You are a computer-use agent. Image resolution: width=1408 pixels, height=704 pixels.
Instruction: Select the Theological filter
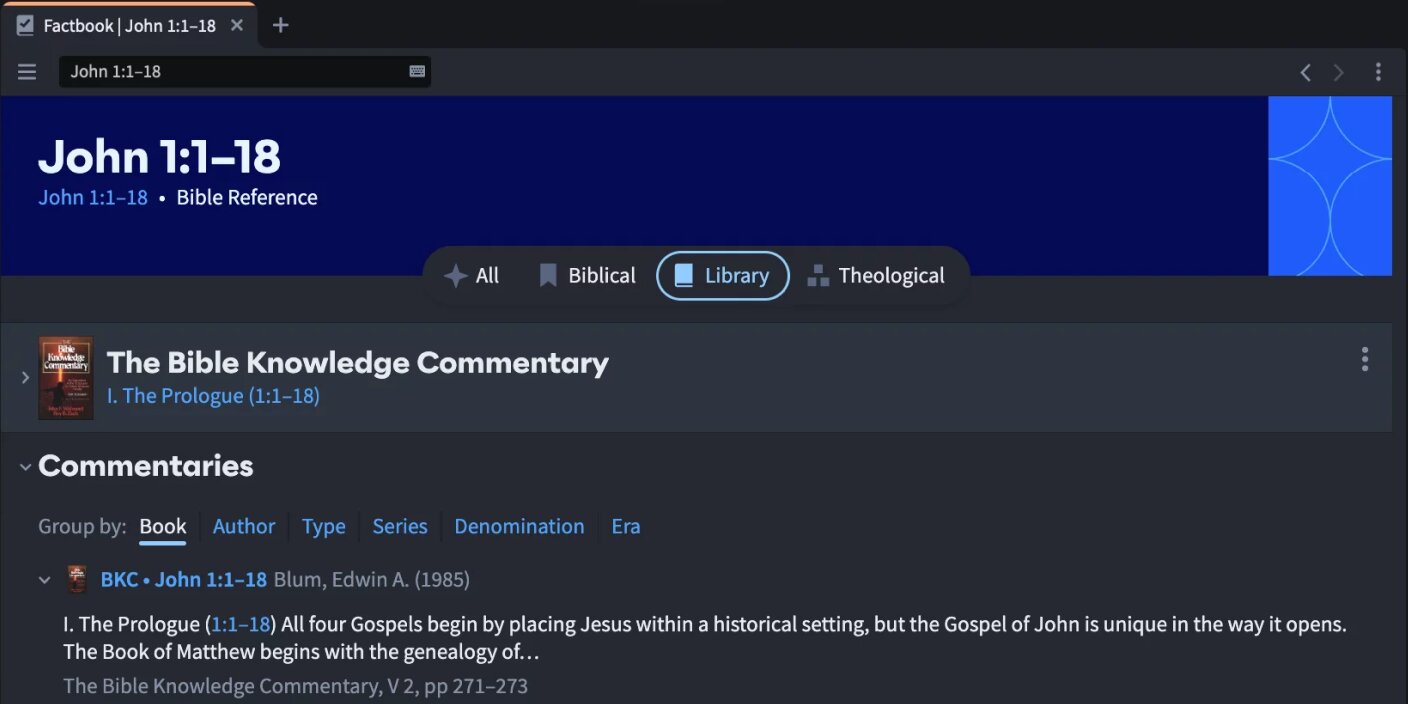coord(876,276)
